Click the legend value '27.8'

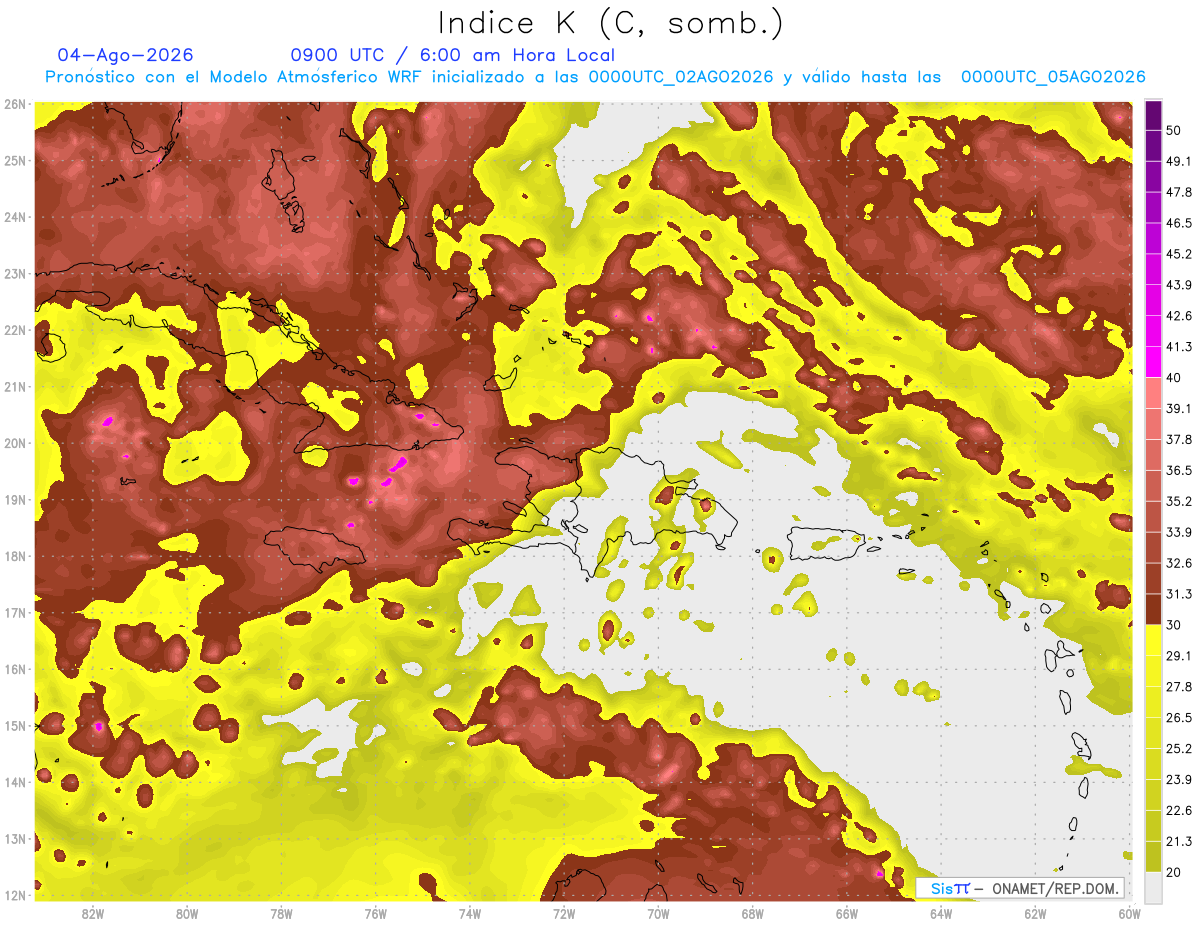1178,687
